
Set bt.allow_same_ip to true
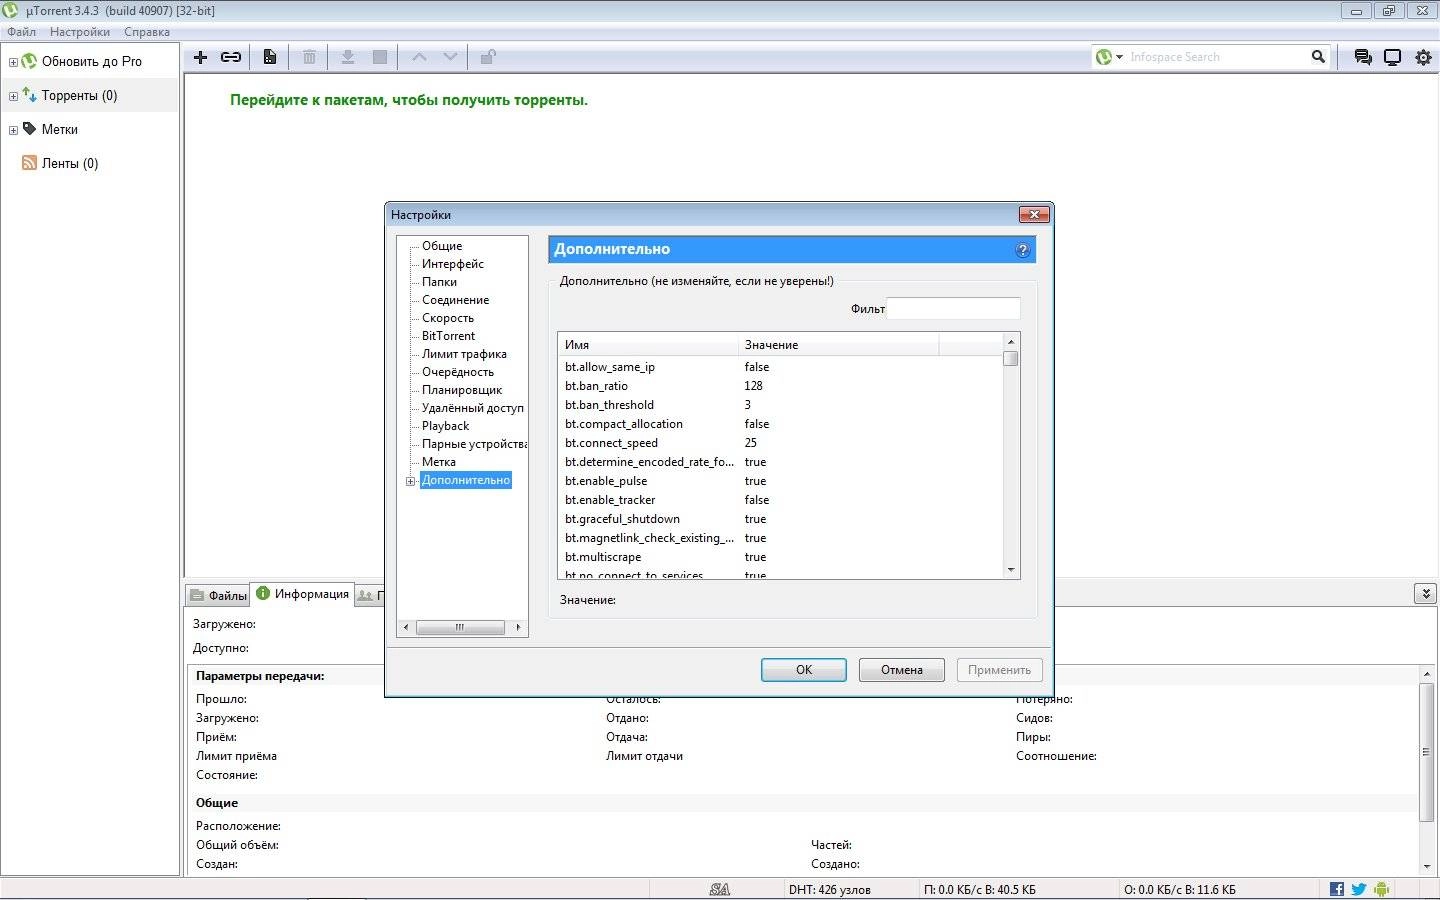pos(756,367)
